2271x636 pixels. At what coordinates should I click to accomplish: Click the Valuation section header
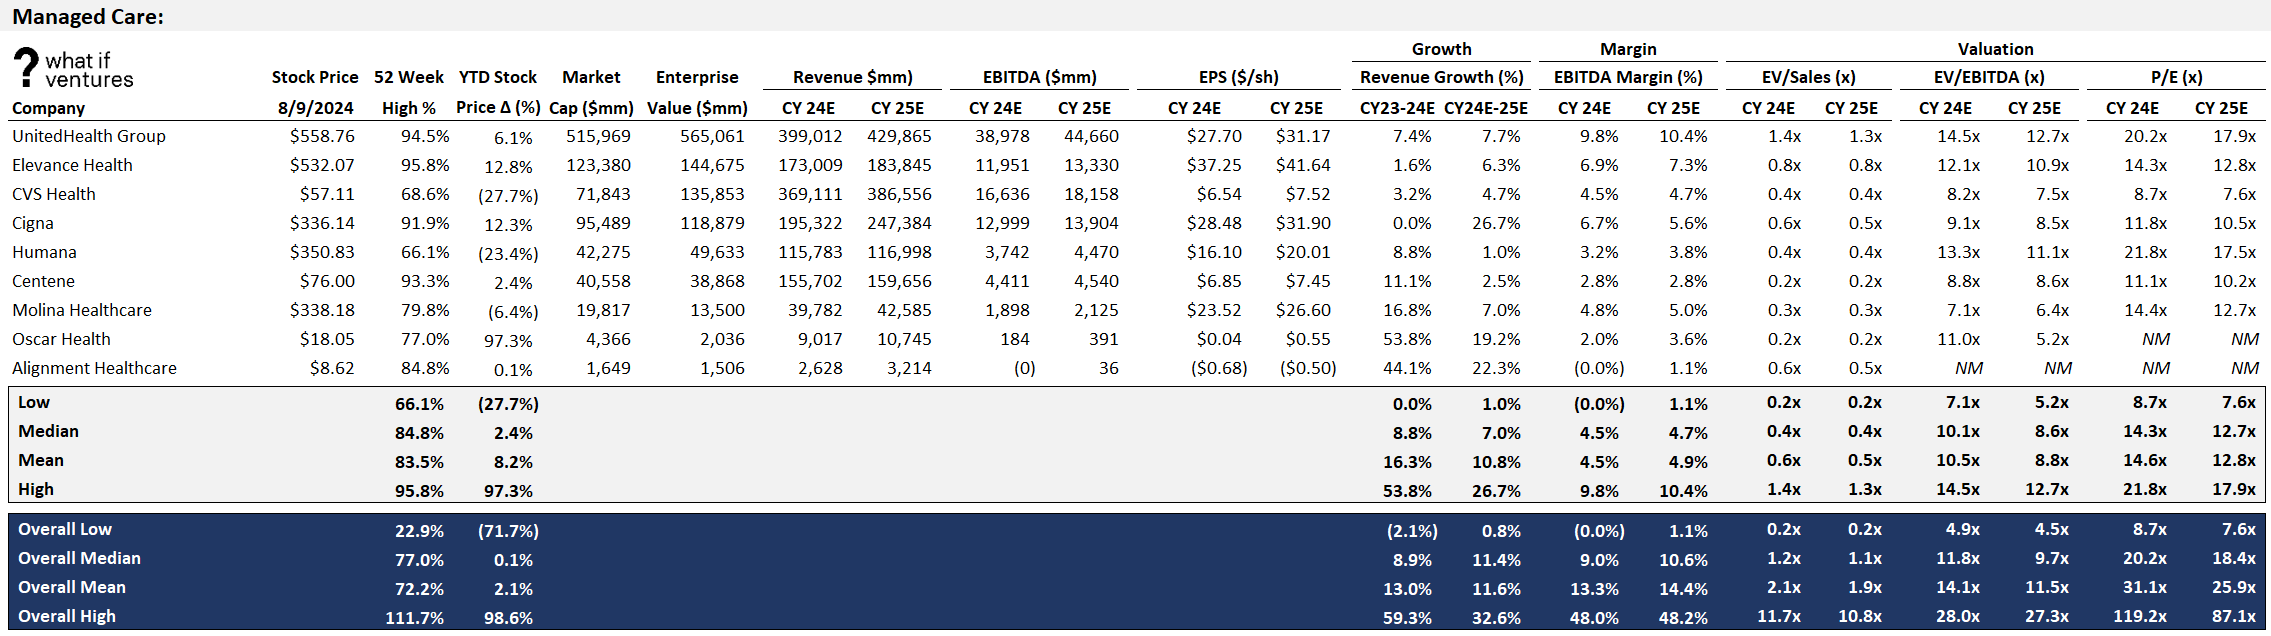pyautogui.click(x=1995, y=49)
